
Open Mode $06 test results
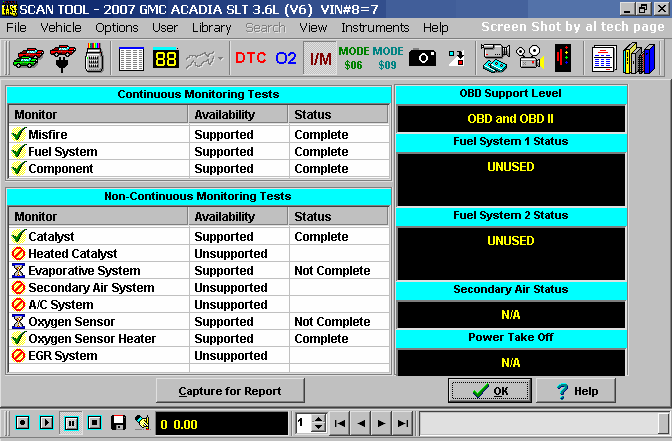(353, 58)
